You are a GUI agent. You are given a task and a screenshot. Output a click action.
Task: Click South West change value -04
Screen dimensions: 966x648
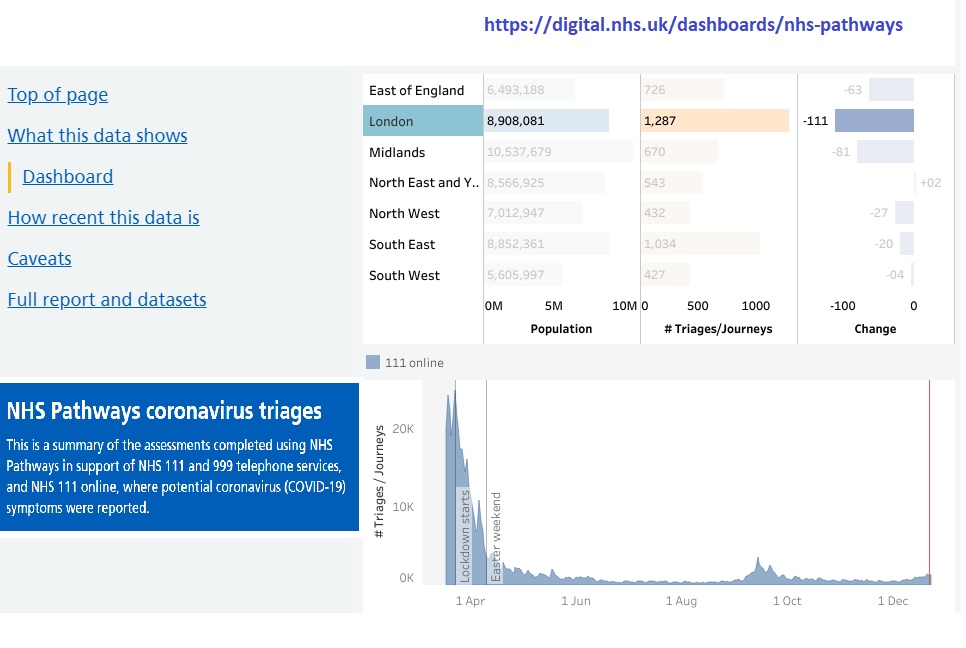point(895,275)
